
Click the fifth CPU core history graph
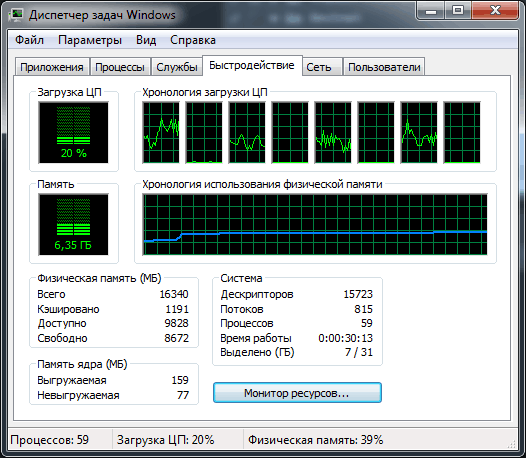click(x=333, y=133)
